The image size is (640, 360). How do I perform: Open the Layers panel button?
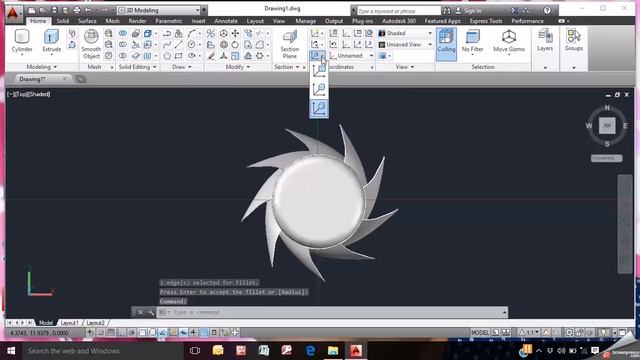(x=545, y=40)
